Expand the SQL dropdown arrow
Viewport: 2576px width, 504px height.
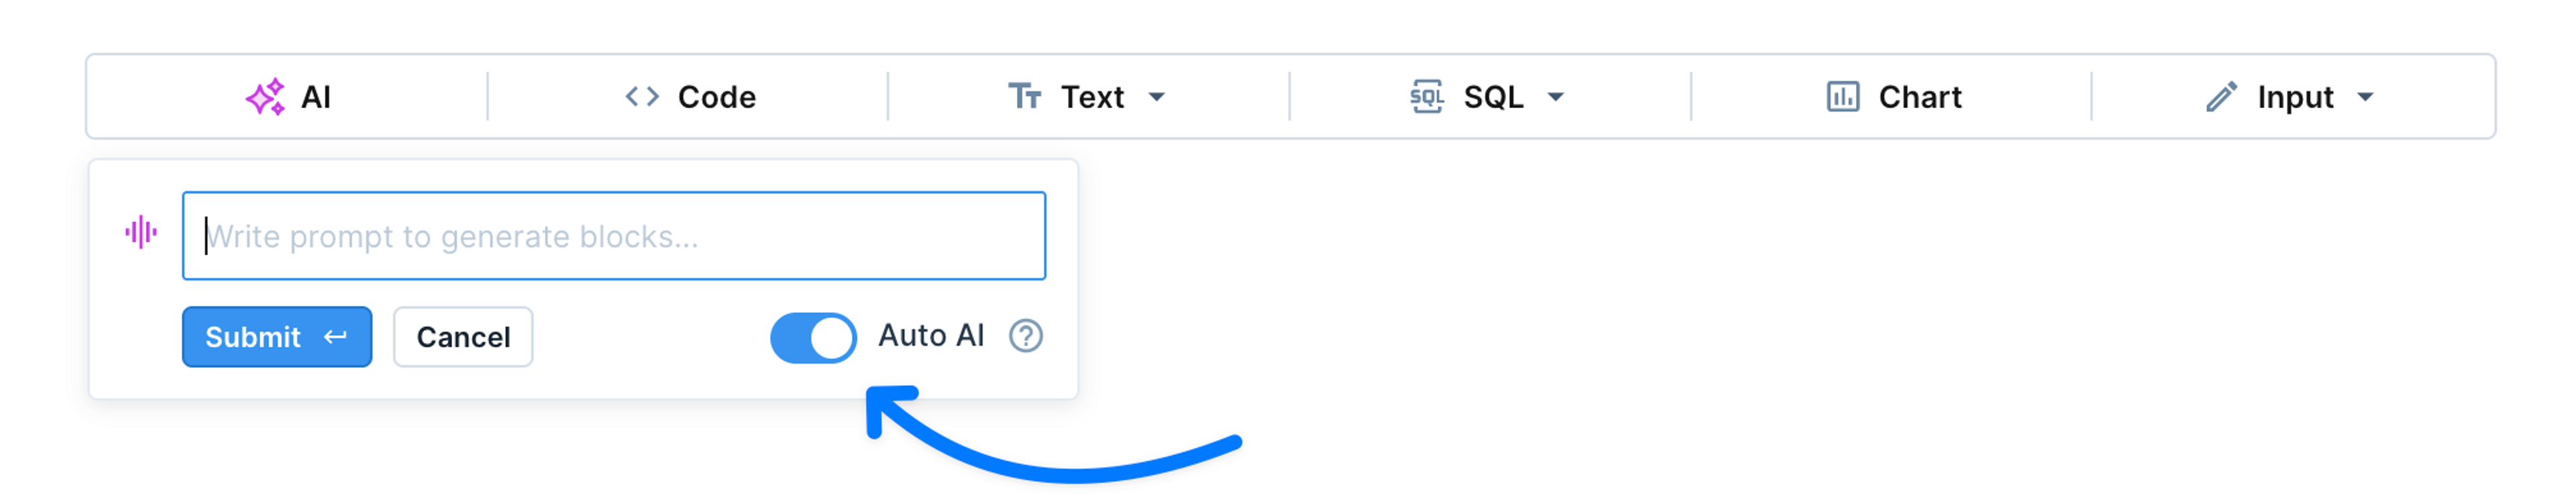pos(1556,98)
